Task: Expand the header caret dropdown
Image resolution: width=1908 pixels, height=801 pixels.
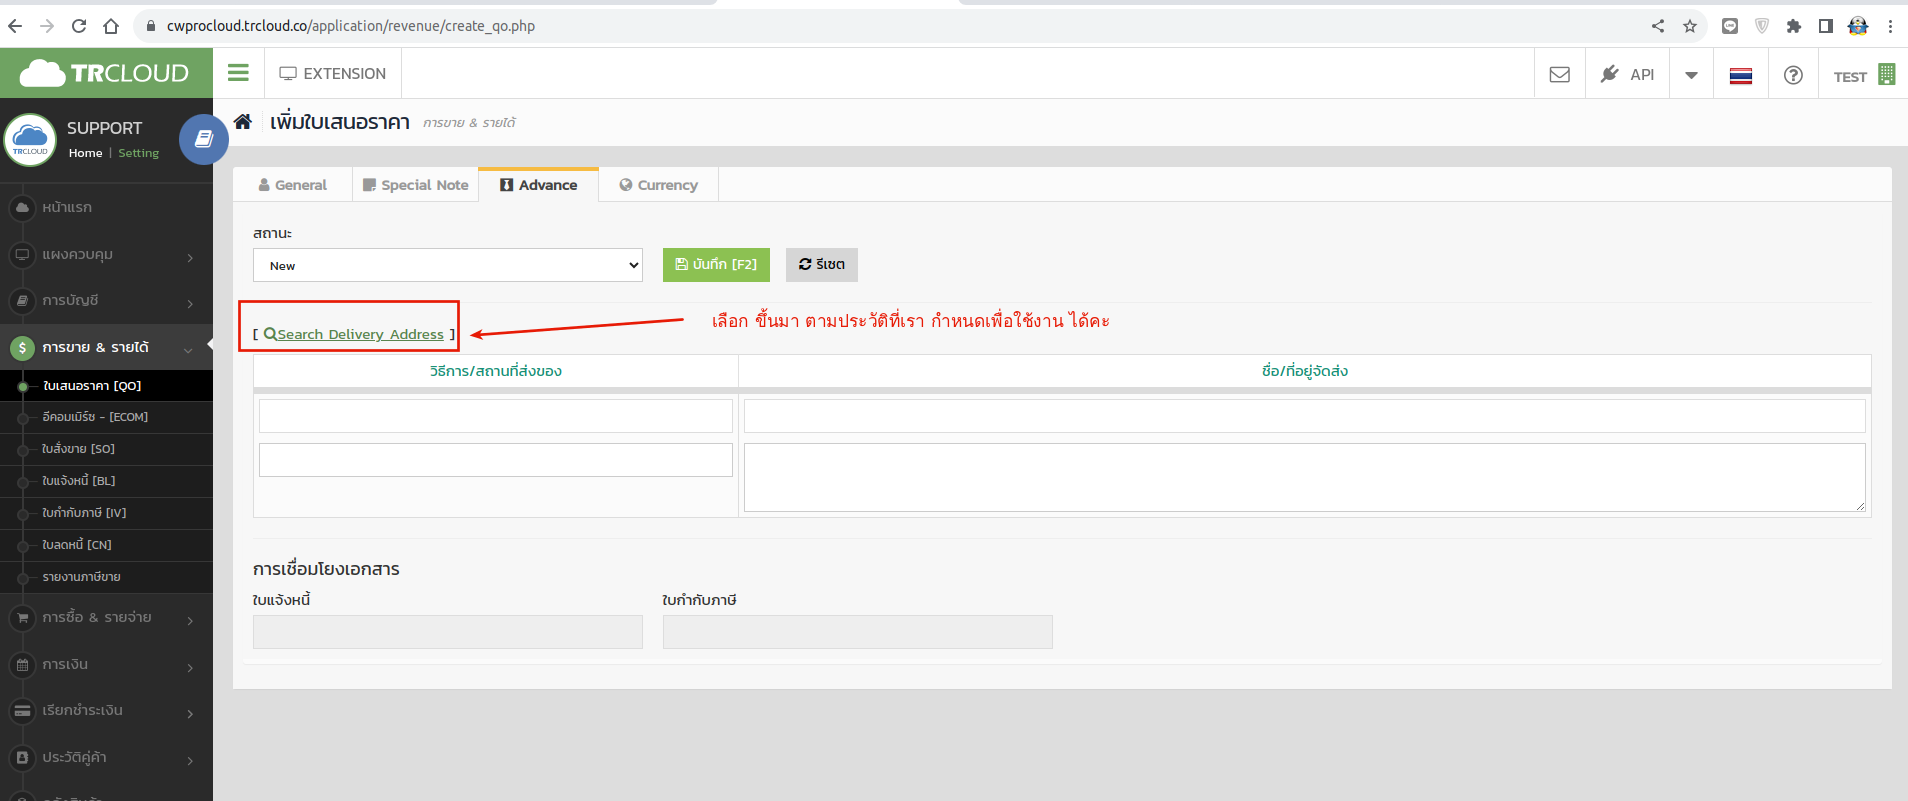Action: click(1691, 75)
